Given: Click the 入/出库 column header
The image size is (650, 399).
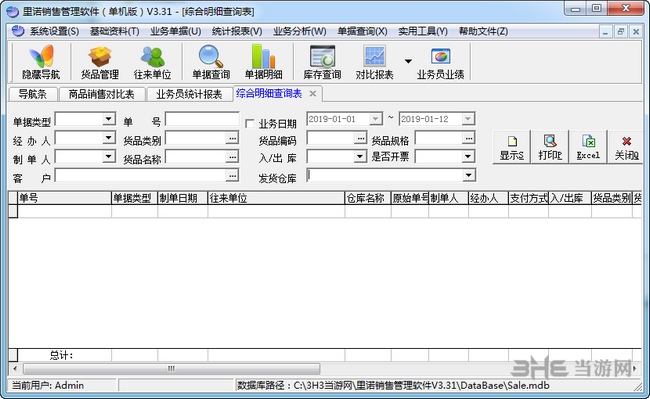Looking at the screenshot, I should [570, 198].
